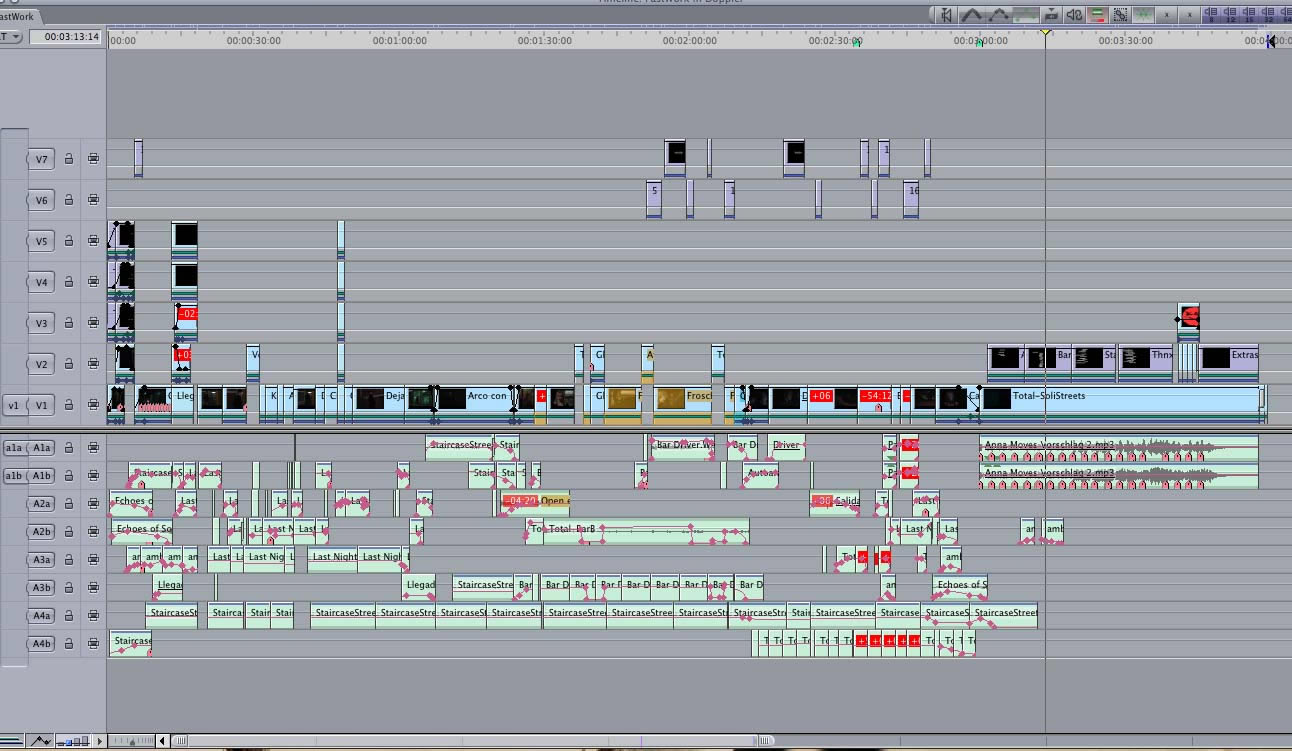Open the track layout popup arrow
Viewport: 1292px width, 751px height.
click(99, 741)
